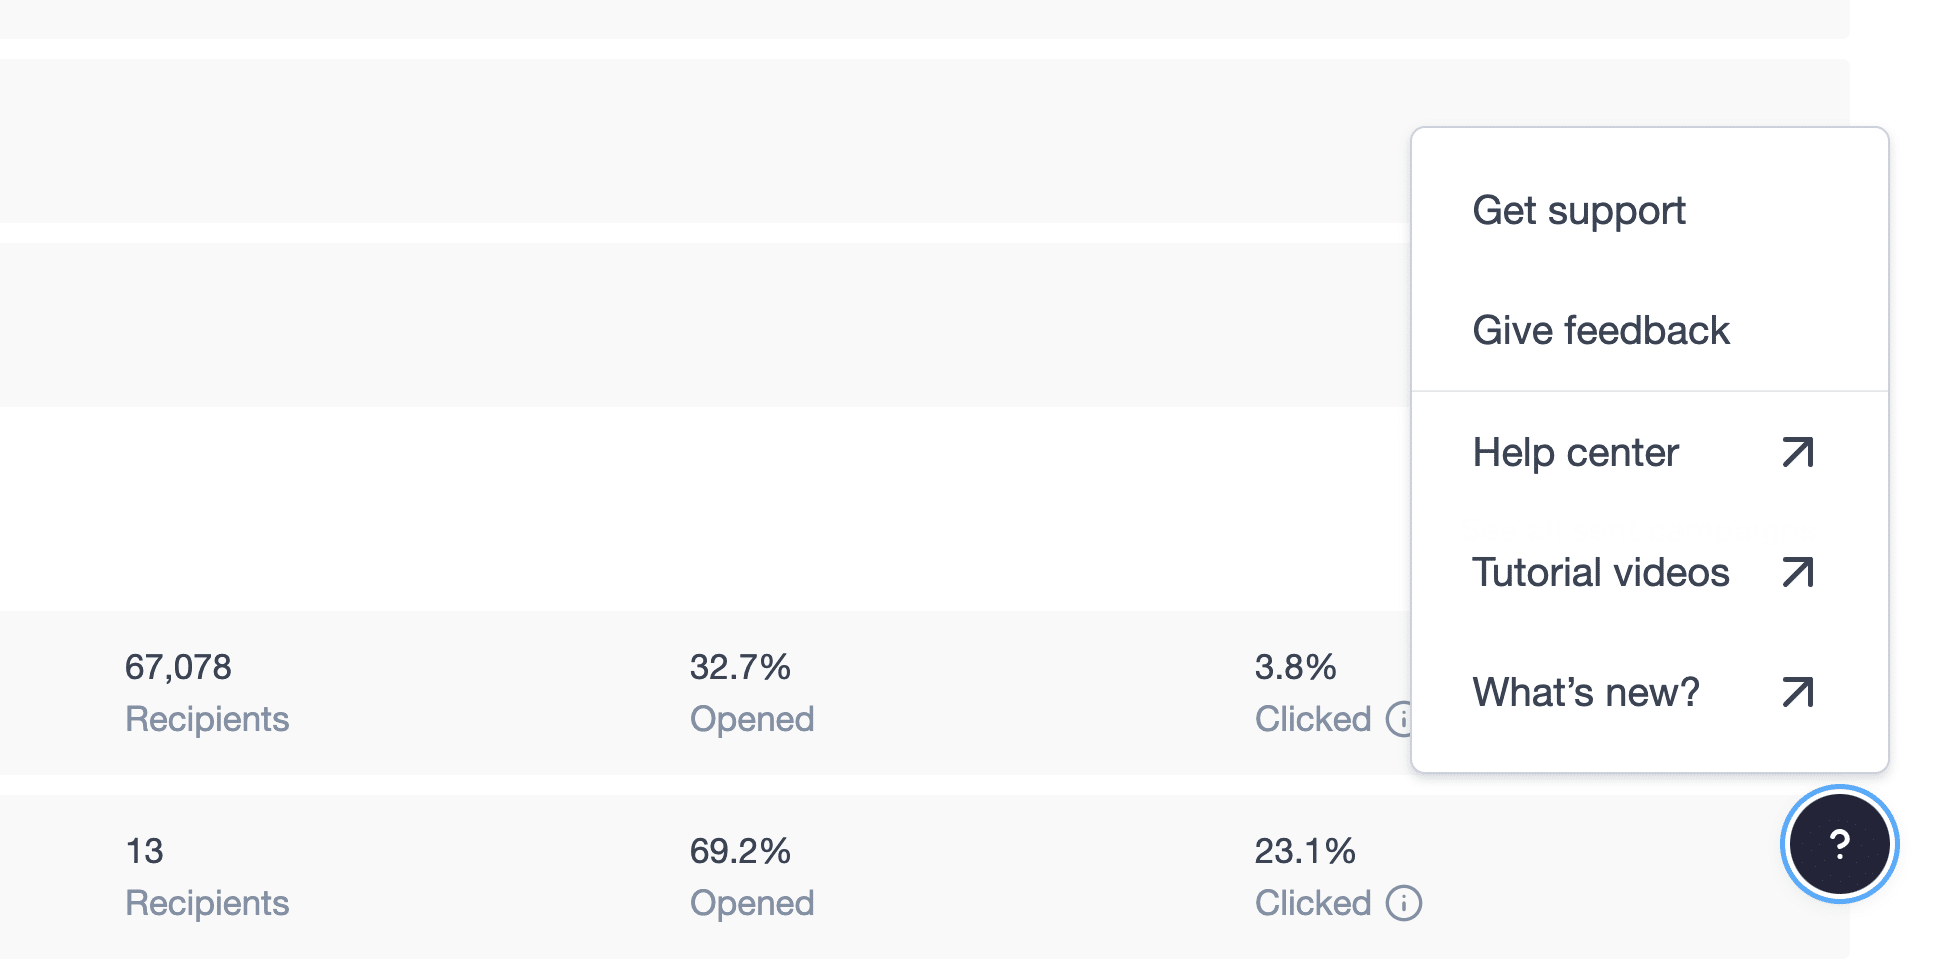Click the external arrow beside Tutorial videos
The width and height of the screenshot is (1958, 968).
[1797, 573]
